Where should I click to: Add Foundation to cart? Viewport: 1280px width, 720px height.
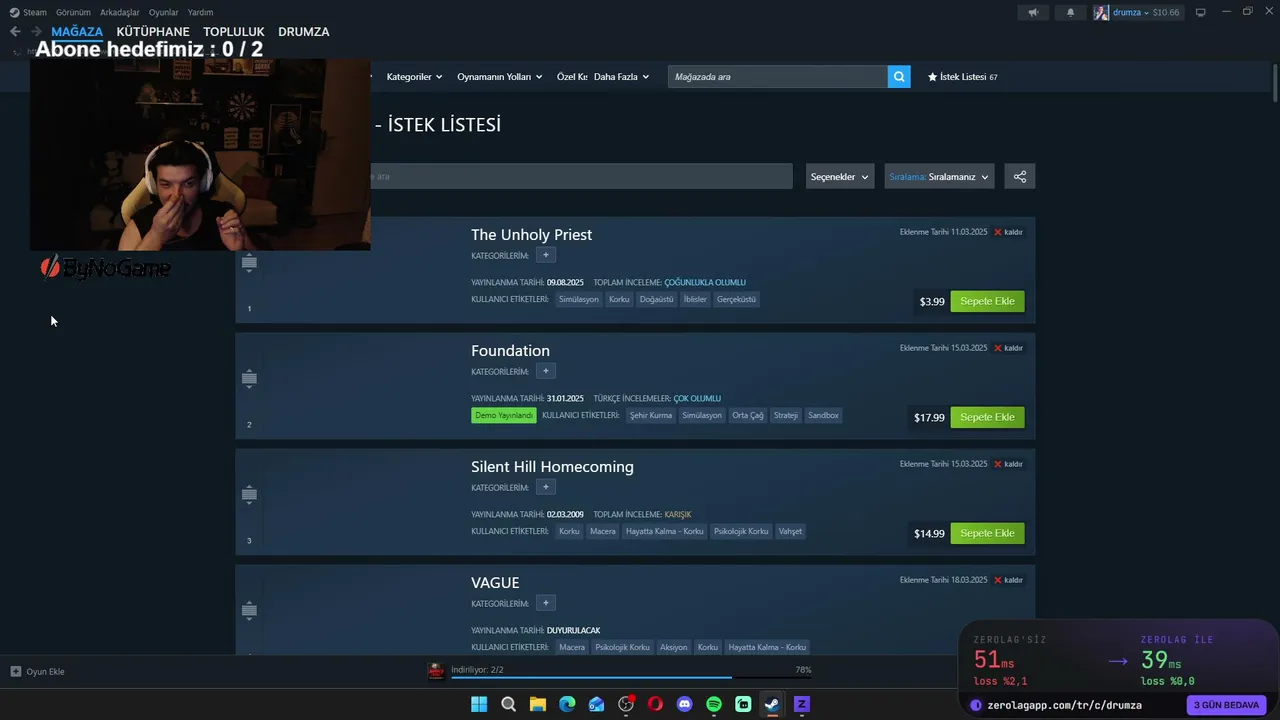pos(987,417)
